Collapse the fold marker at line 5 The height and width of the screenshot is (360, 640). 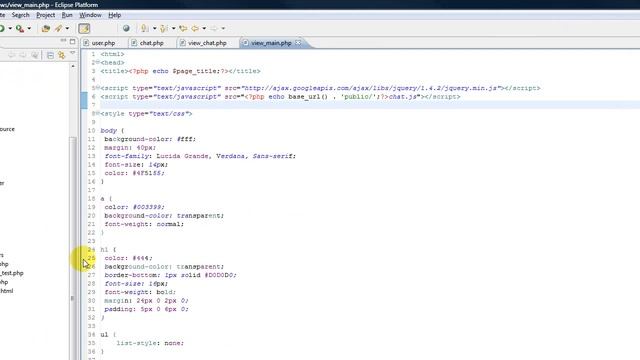pyautogui.click(x=98, y=88)
